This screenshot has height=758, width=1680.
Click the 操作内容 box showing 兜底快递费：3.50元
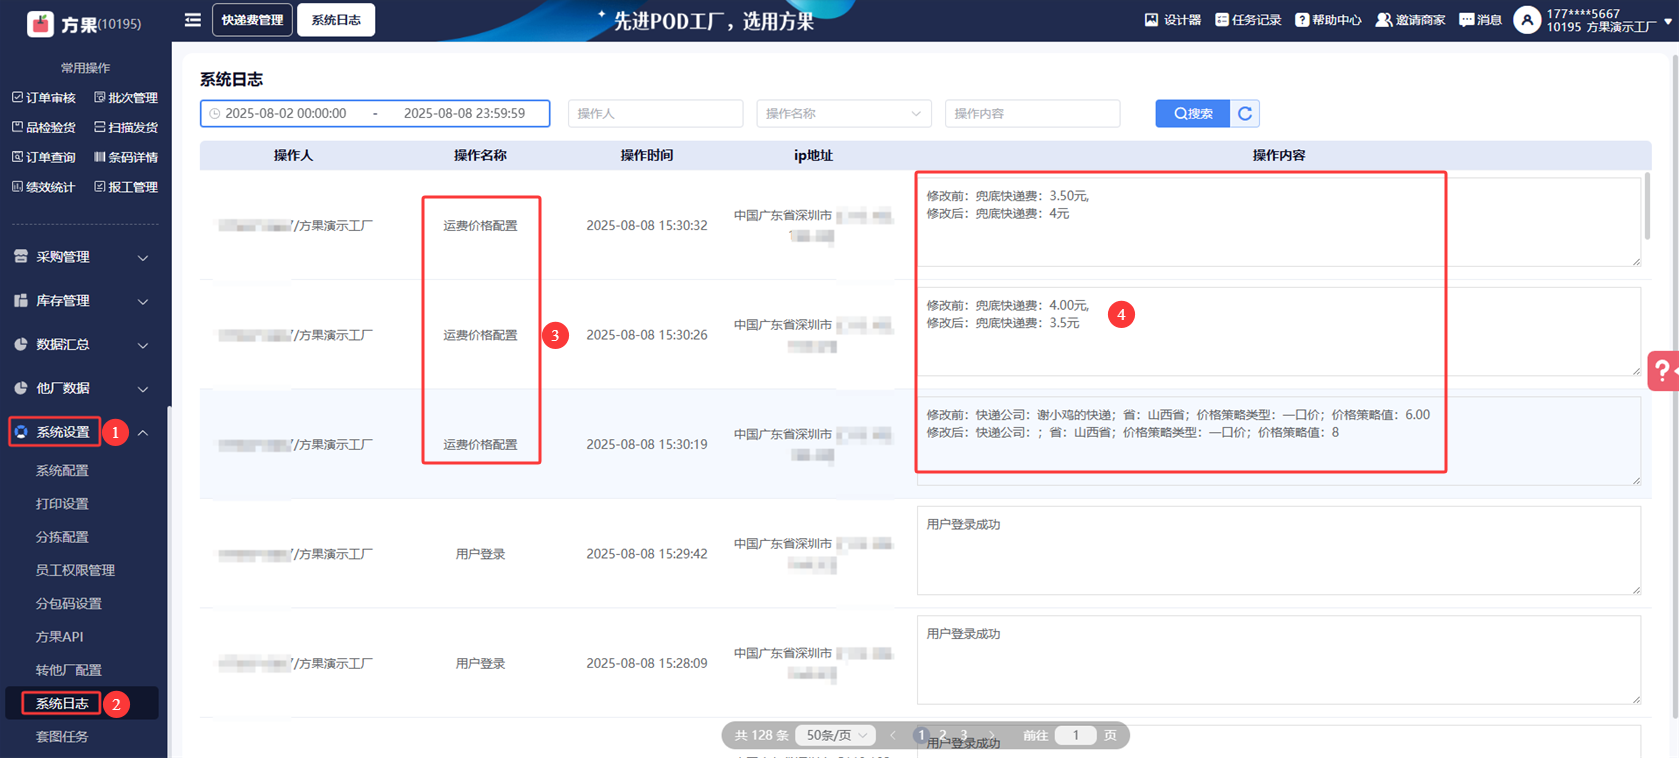click(x=1279, y=222)
